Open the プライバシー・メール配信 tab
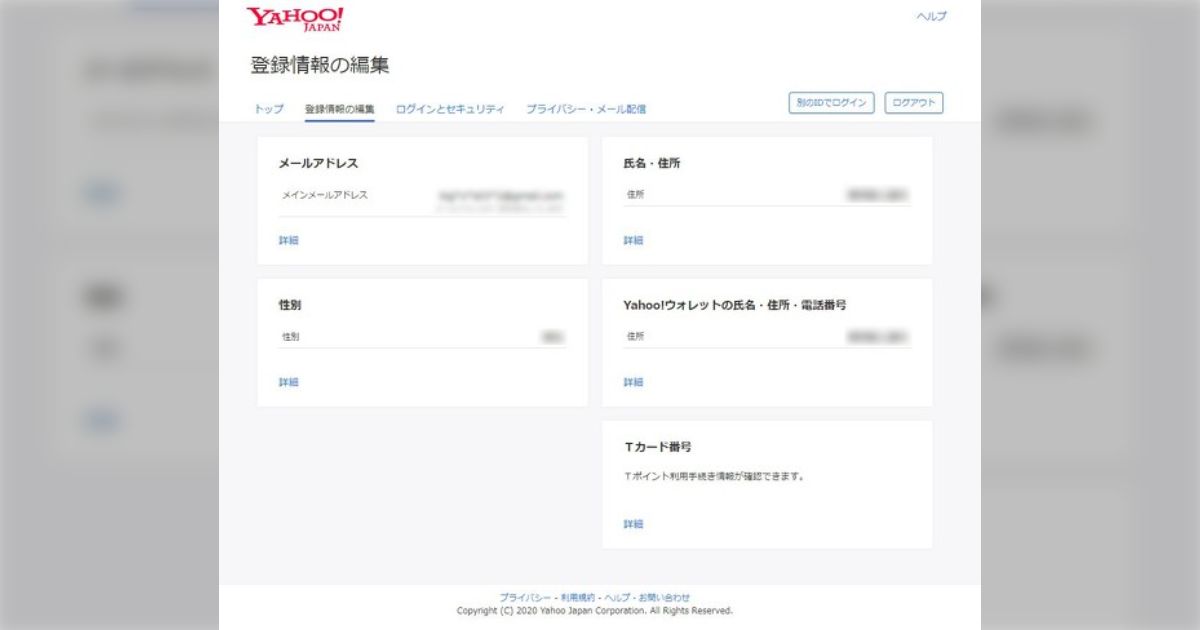 586,107
